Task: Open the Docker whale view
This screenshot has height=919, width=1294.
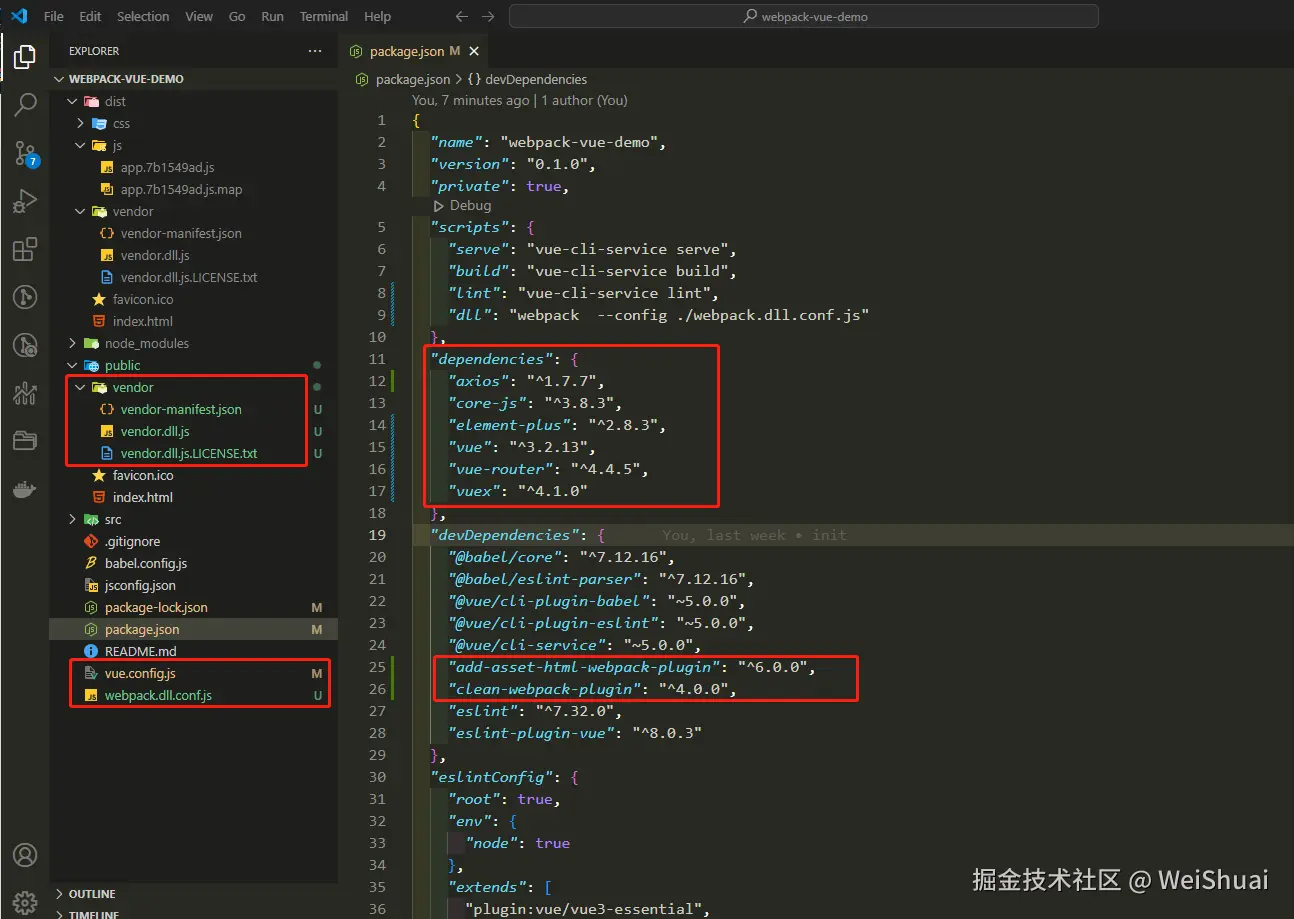Action: pyautogui.click(x=24, y=489)
